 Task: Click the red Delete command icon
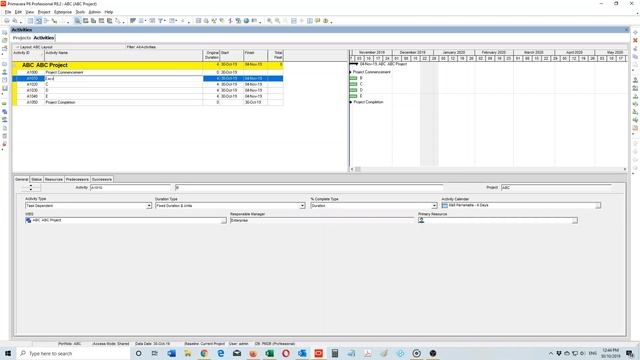tap(635, 40)
